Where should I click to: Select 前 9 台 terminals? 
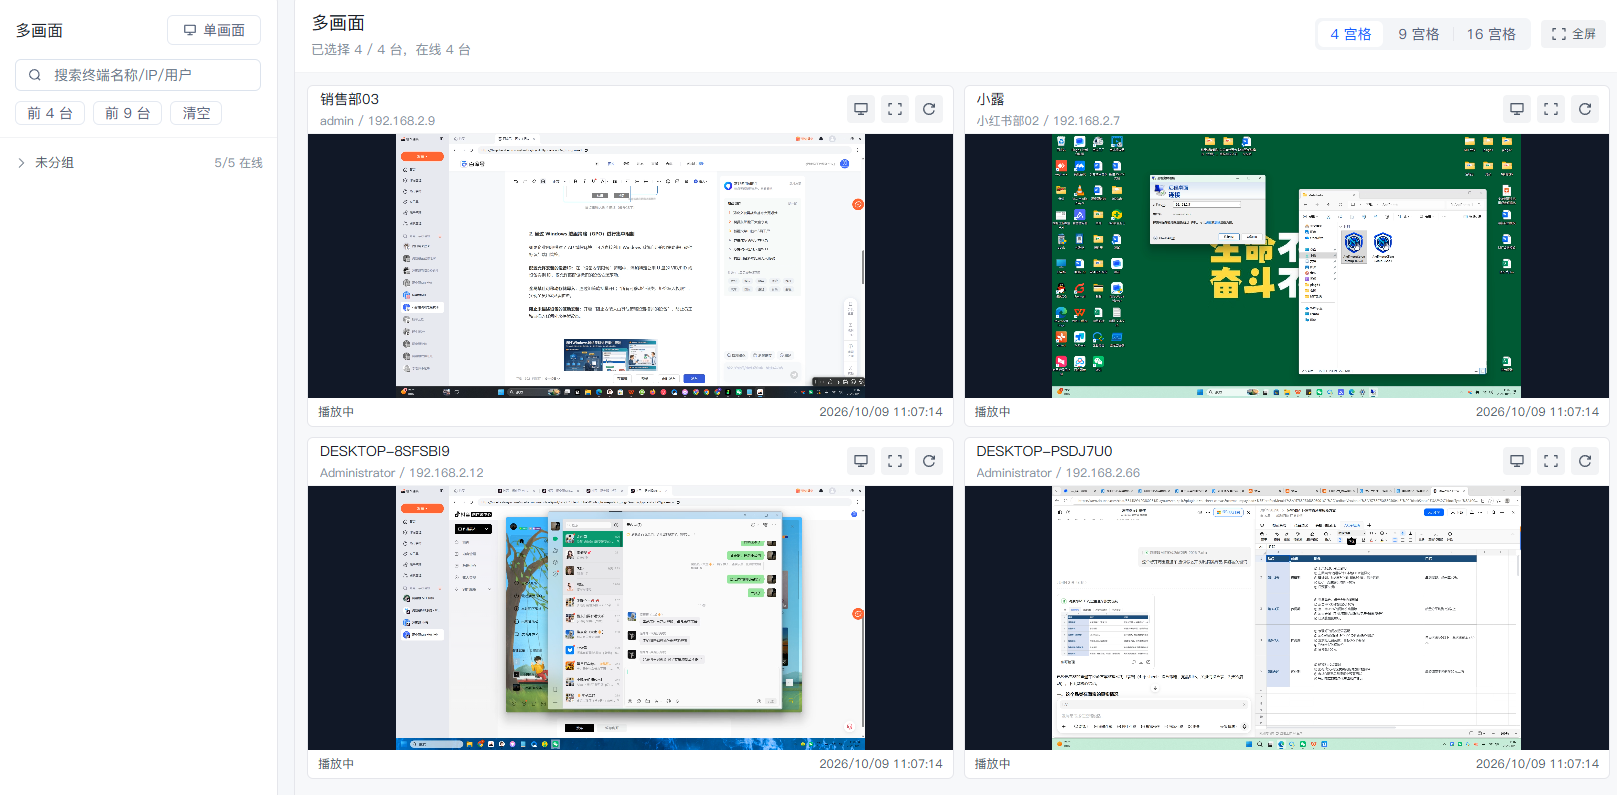[x=128, y=113]
